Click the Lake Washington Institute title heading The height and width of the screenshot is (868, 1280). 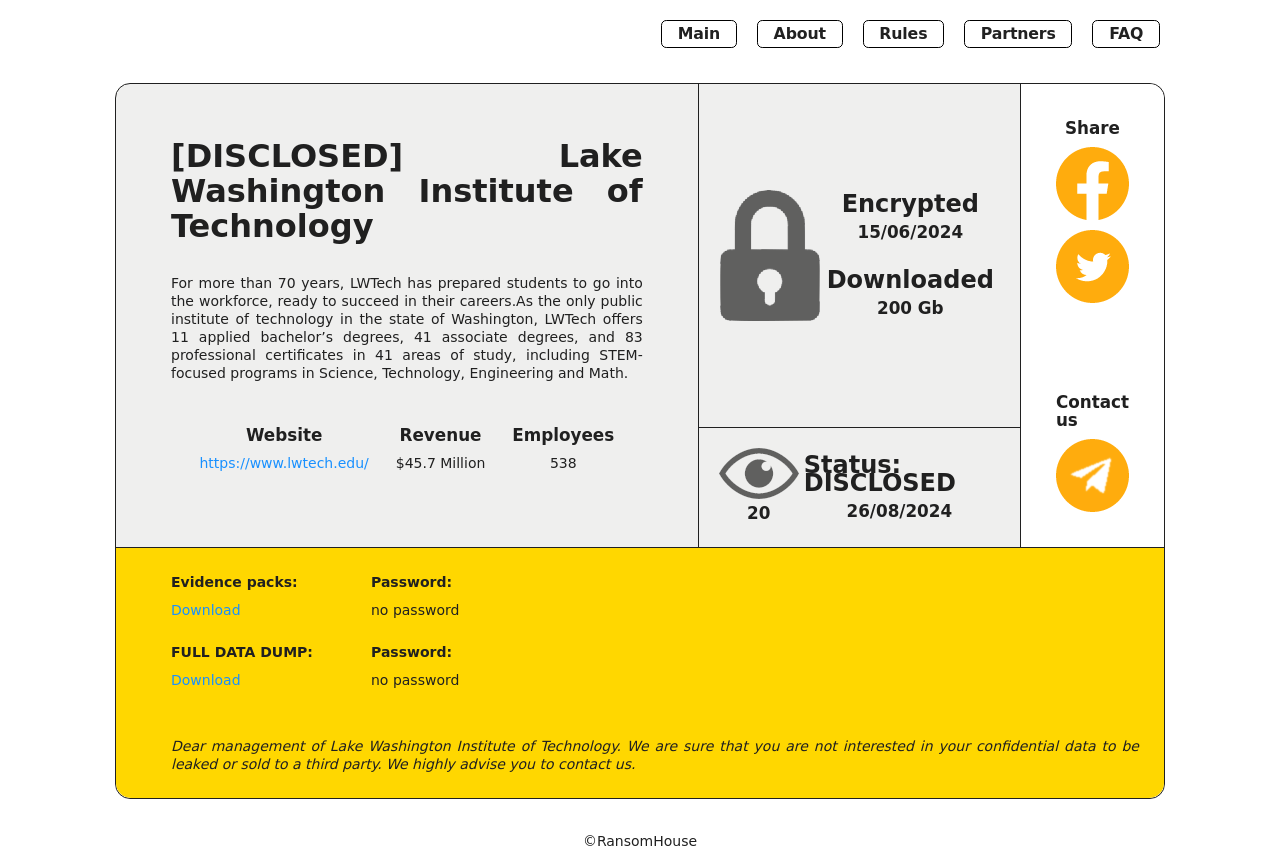pos(406,191)
